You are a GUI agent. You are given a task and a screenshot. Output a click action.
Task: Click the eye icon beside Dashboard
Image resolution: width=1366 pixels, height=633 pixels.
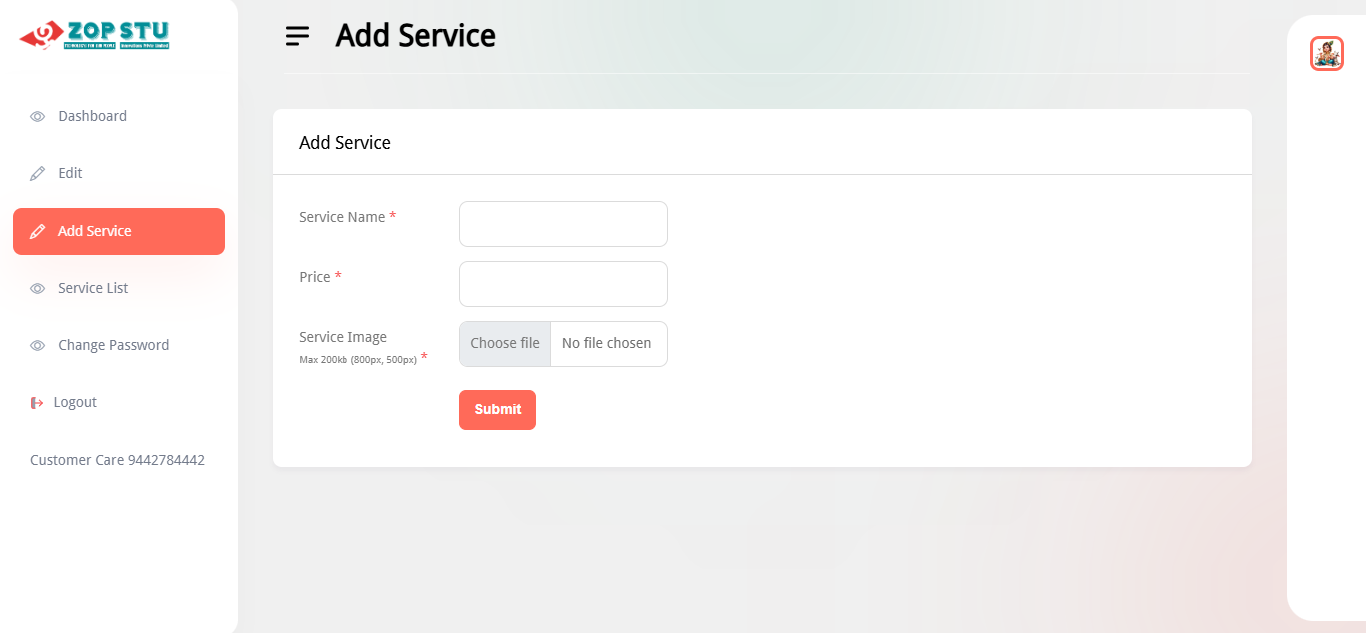click(x=38, y=117)
